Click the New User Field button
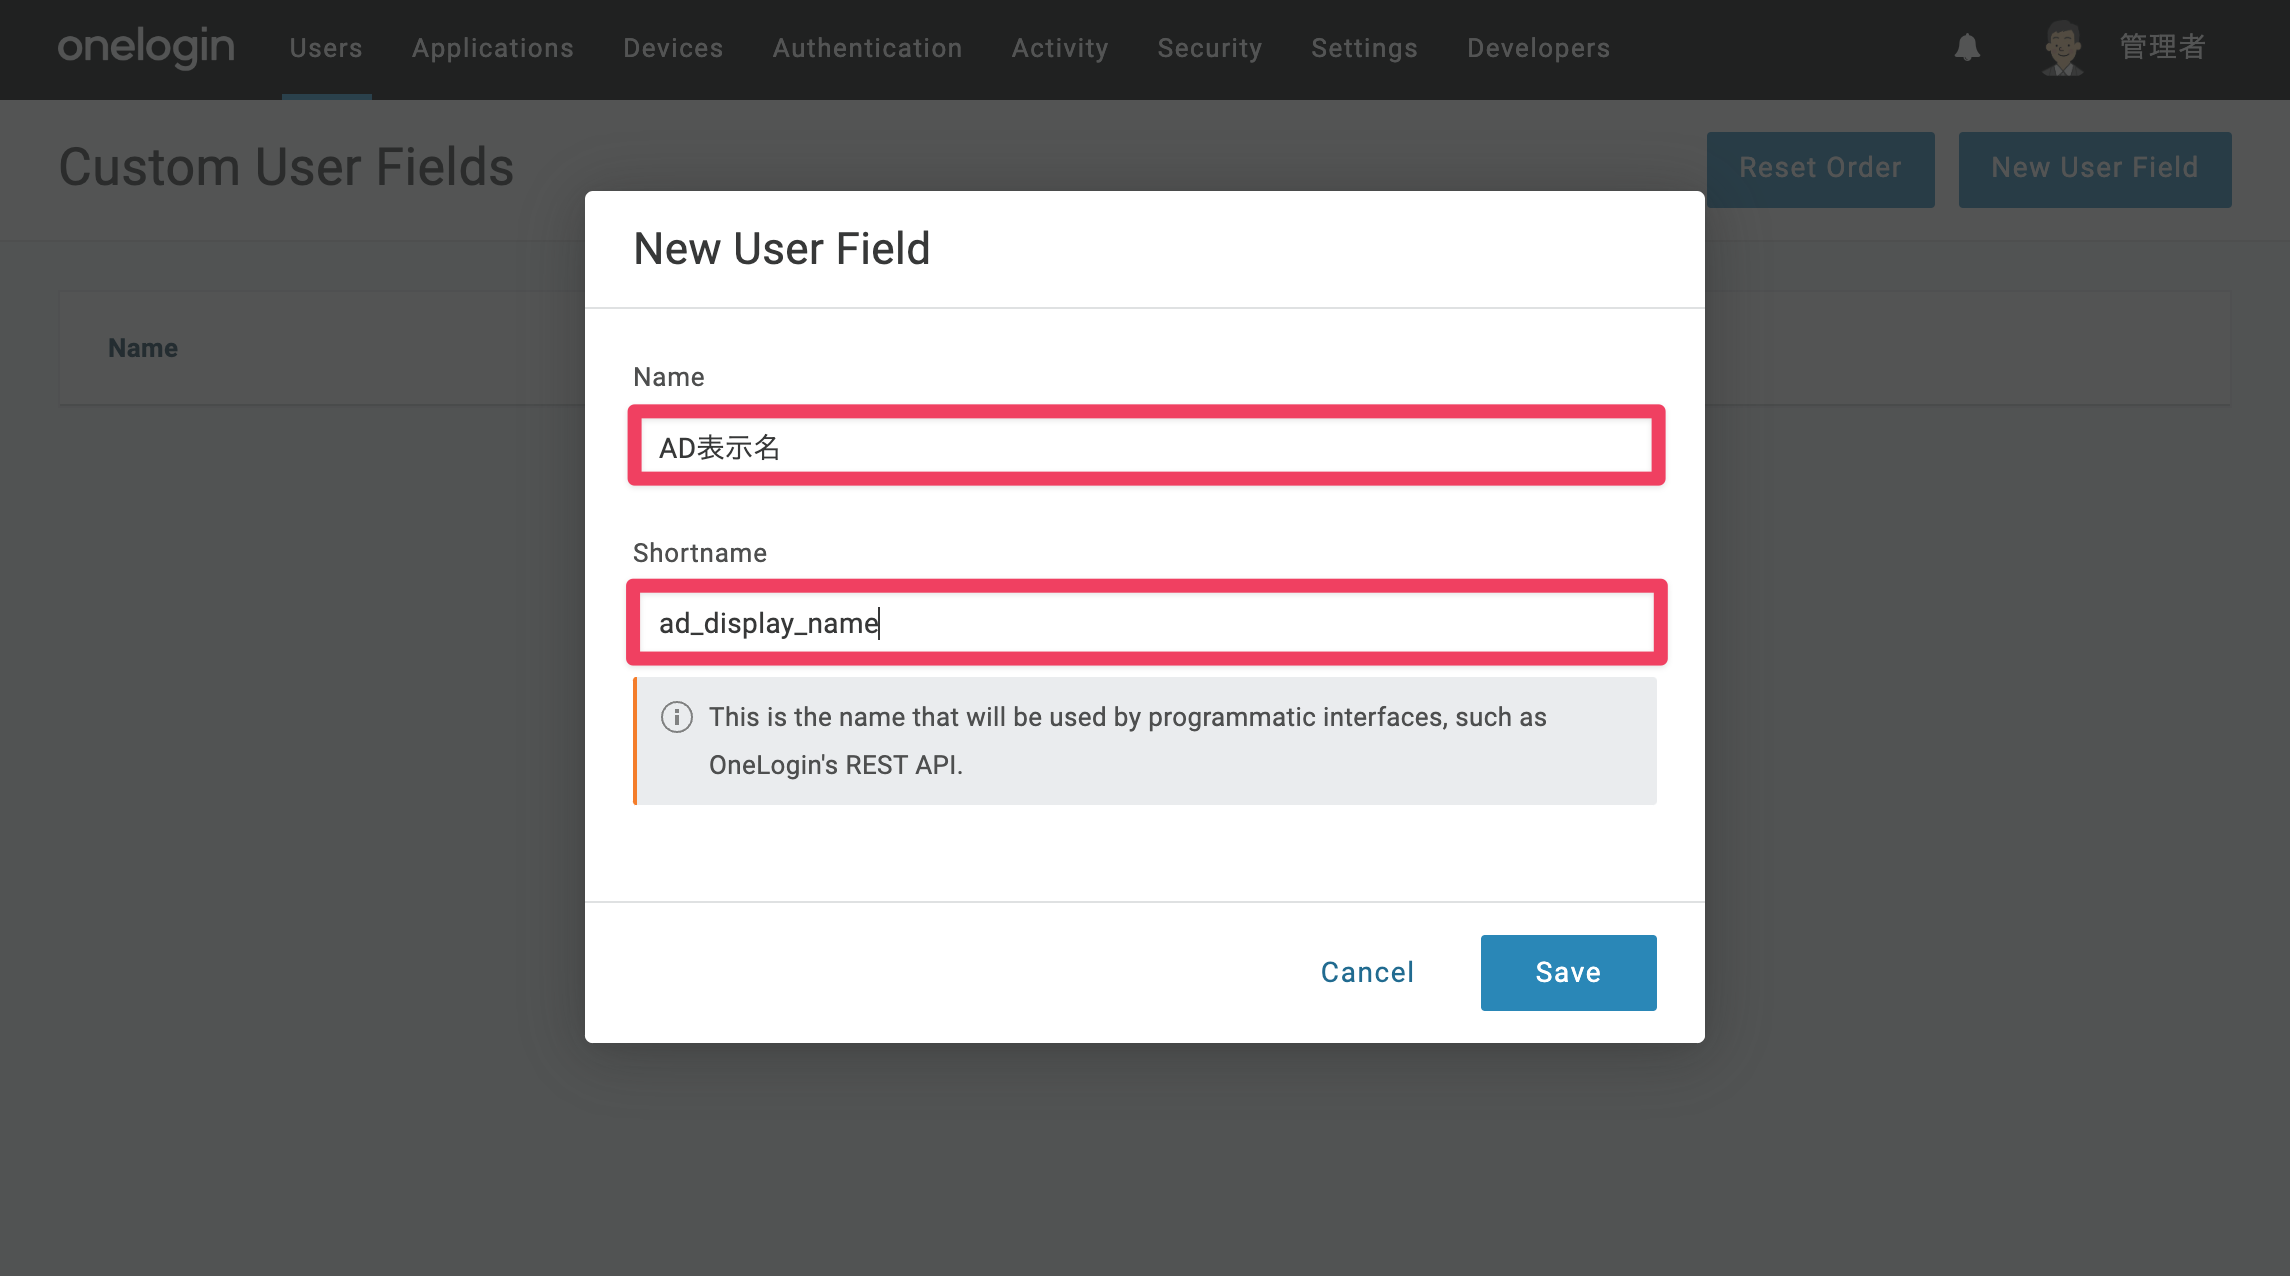The image size is (2290, 1276). click(2094, 169)
